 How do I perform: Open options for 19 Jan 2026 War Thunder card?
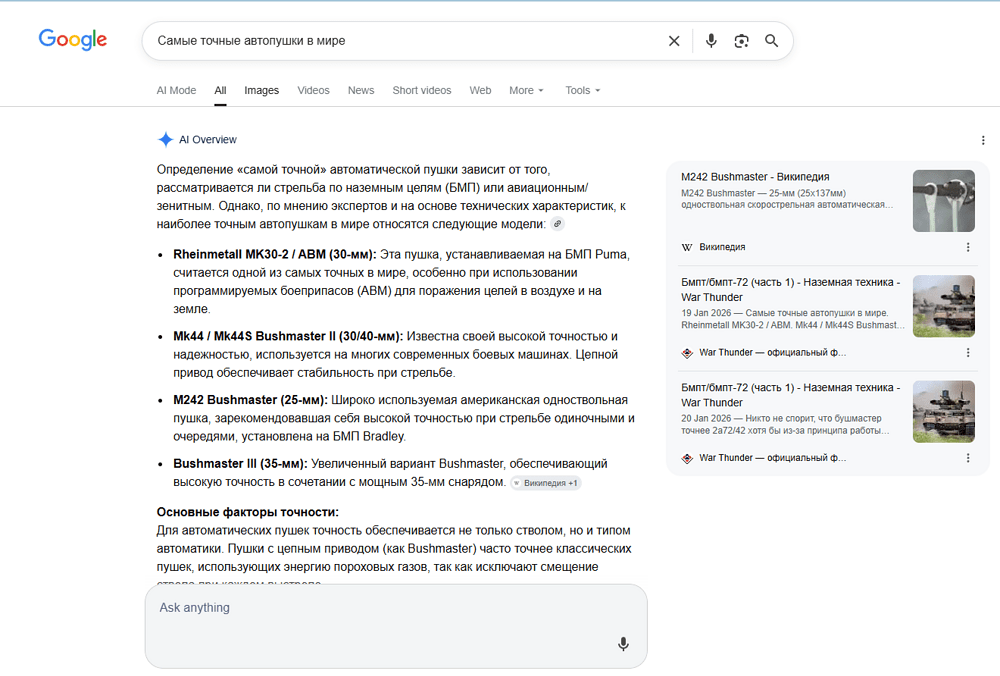point(967,353)
